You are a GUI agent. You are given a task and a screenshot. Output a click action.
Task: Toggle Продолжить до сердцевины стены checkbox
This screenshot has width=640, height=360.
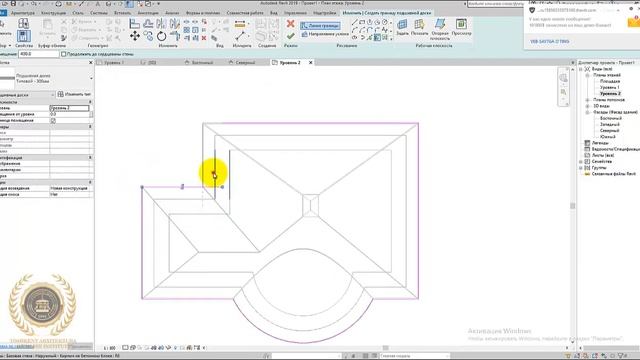pyautogui.click(x=63, y=54)
